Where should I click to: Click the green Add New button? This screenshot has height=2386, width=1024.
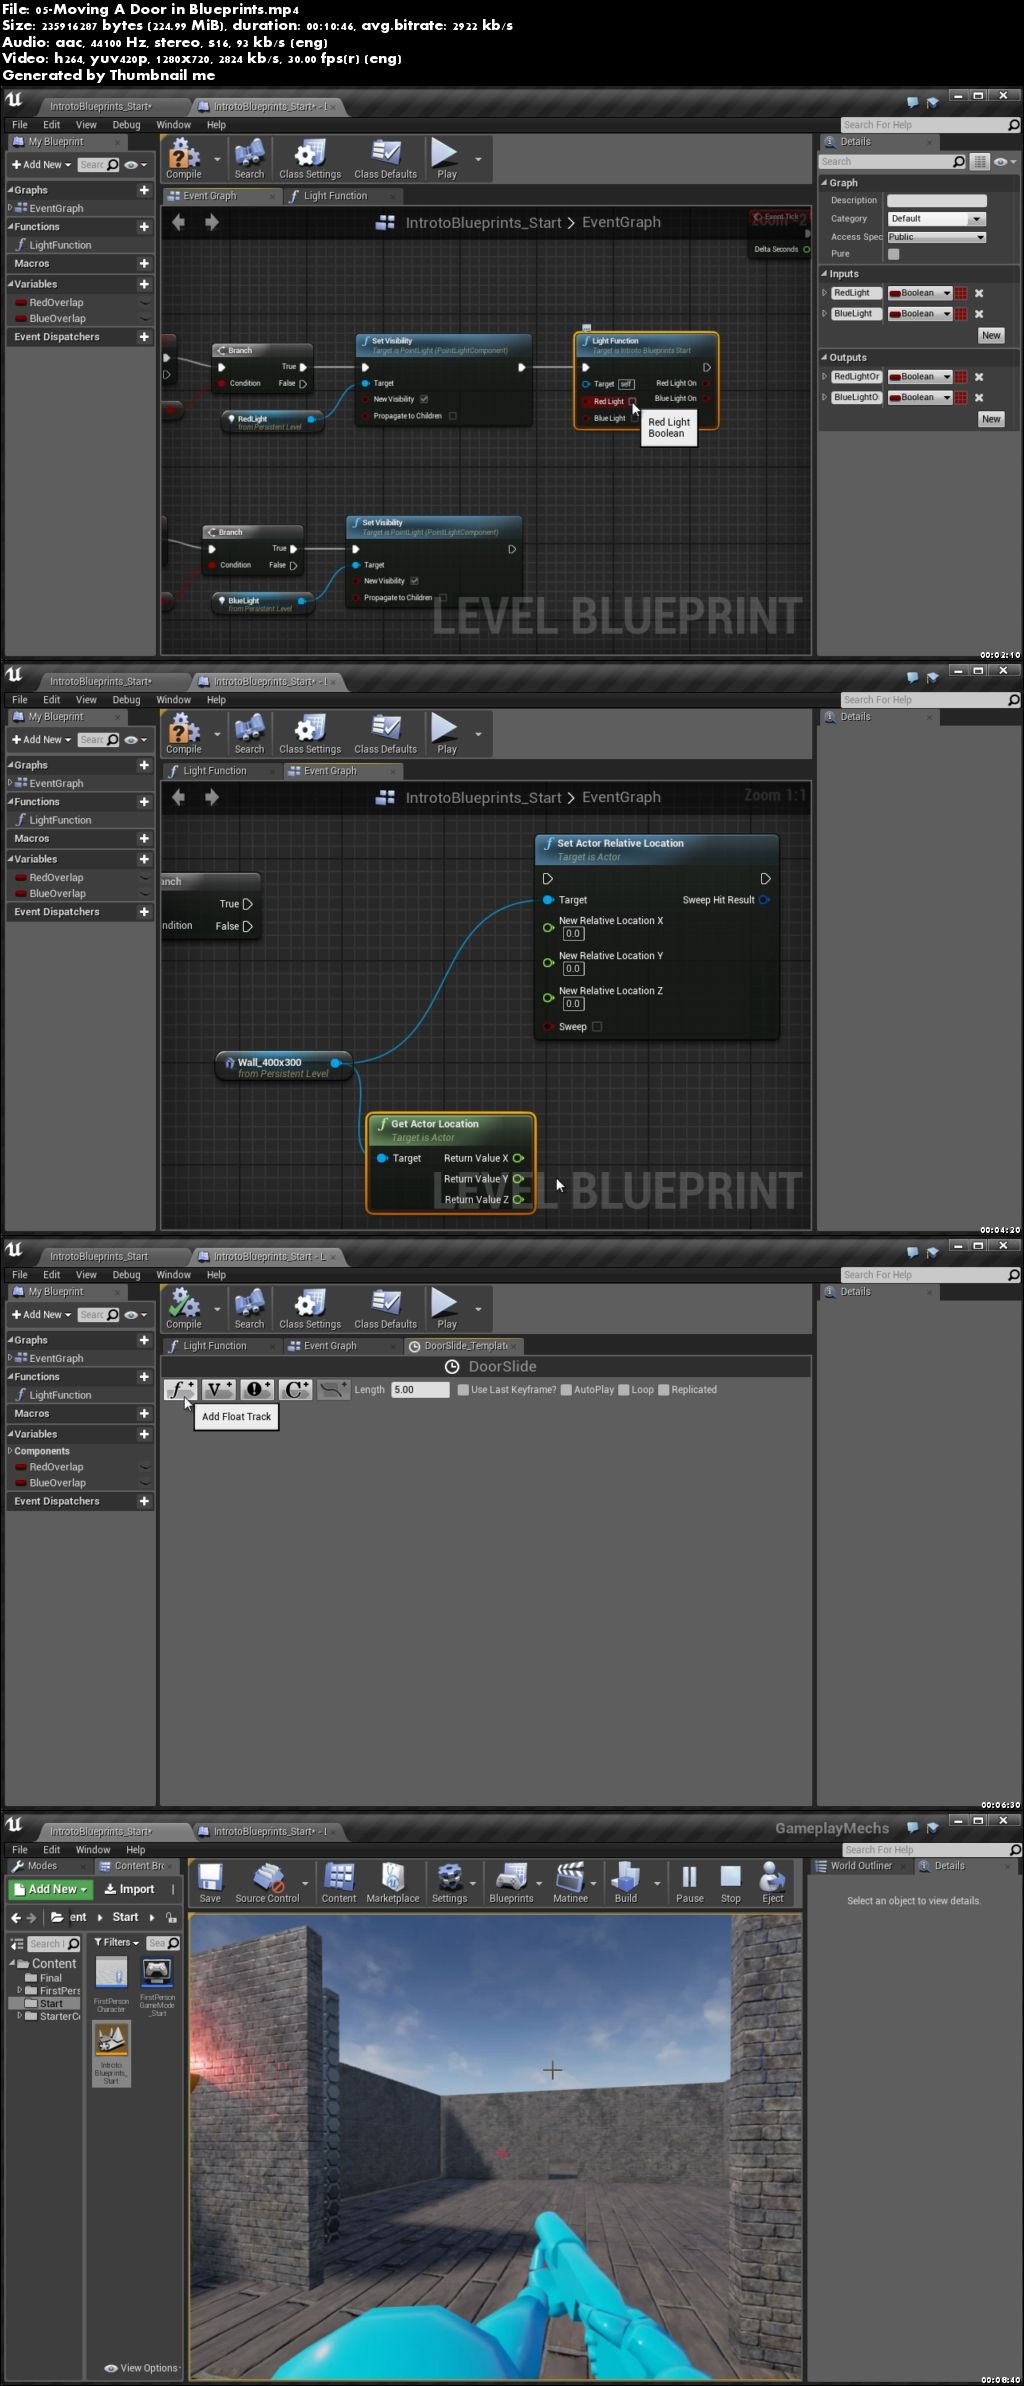point(51,1890)
